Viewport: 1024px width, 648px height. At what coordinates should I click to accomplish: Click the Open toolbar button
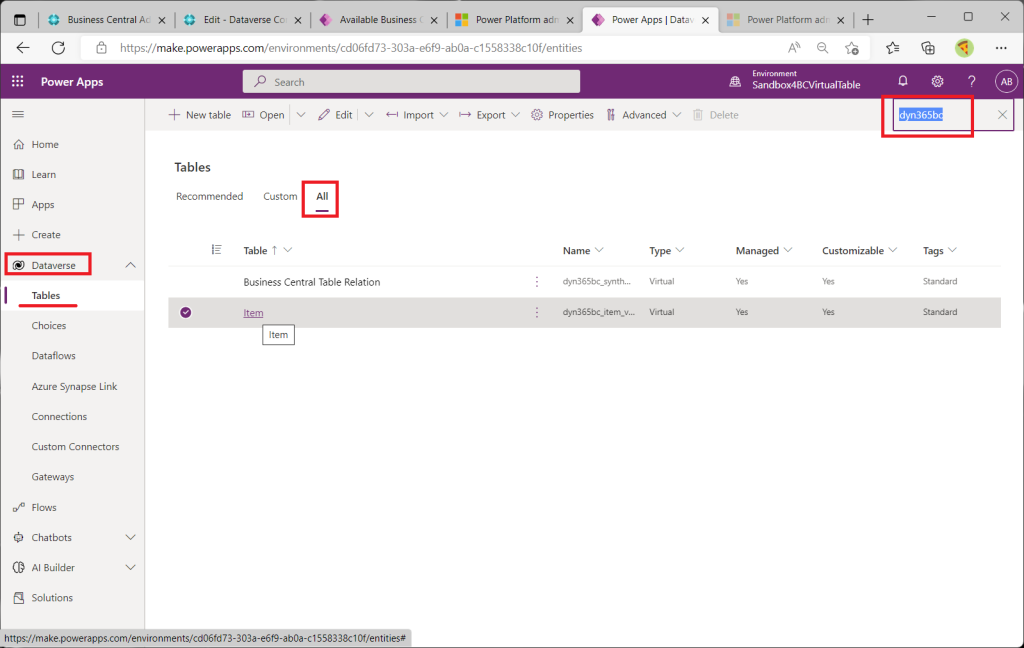click(263, 115)
